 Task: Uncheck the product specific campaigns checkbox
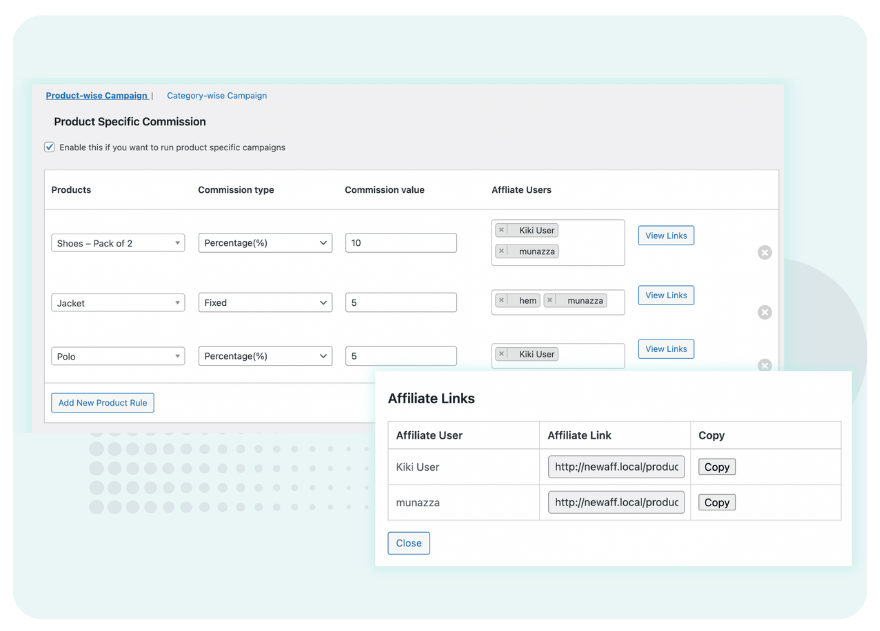tap(48, 146)
